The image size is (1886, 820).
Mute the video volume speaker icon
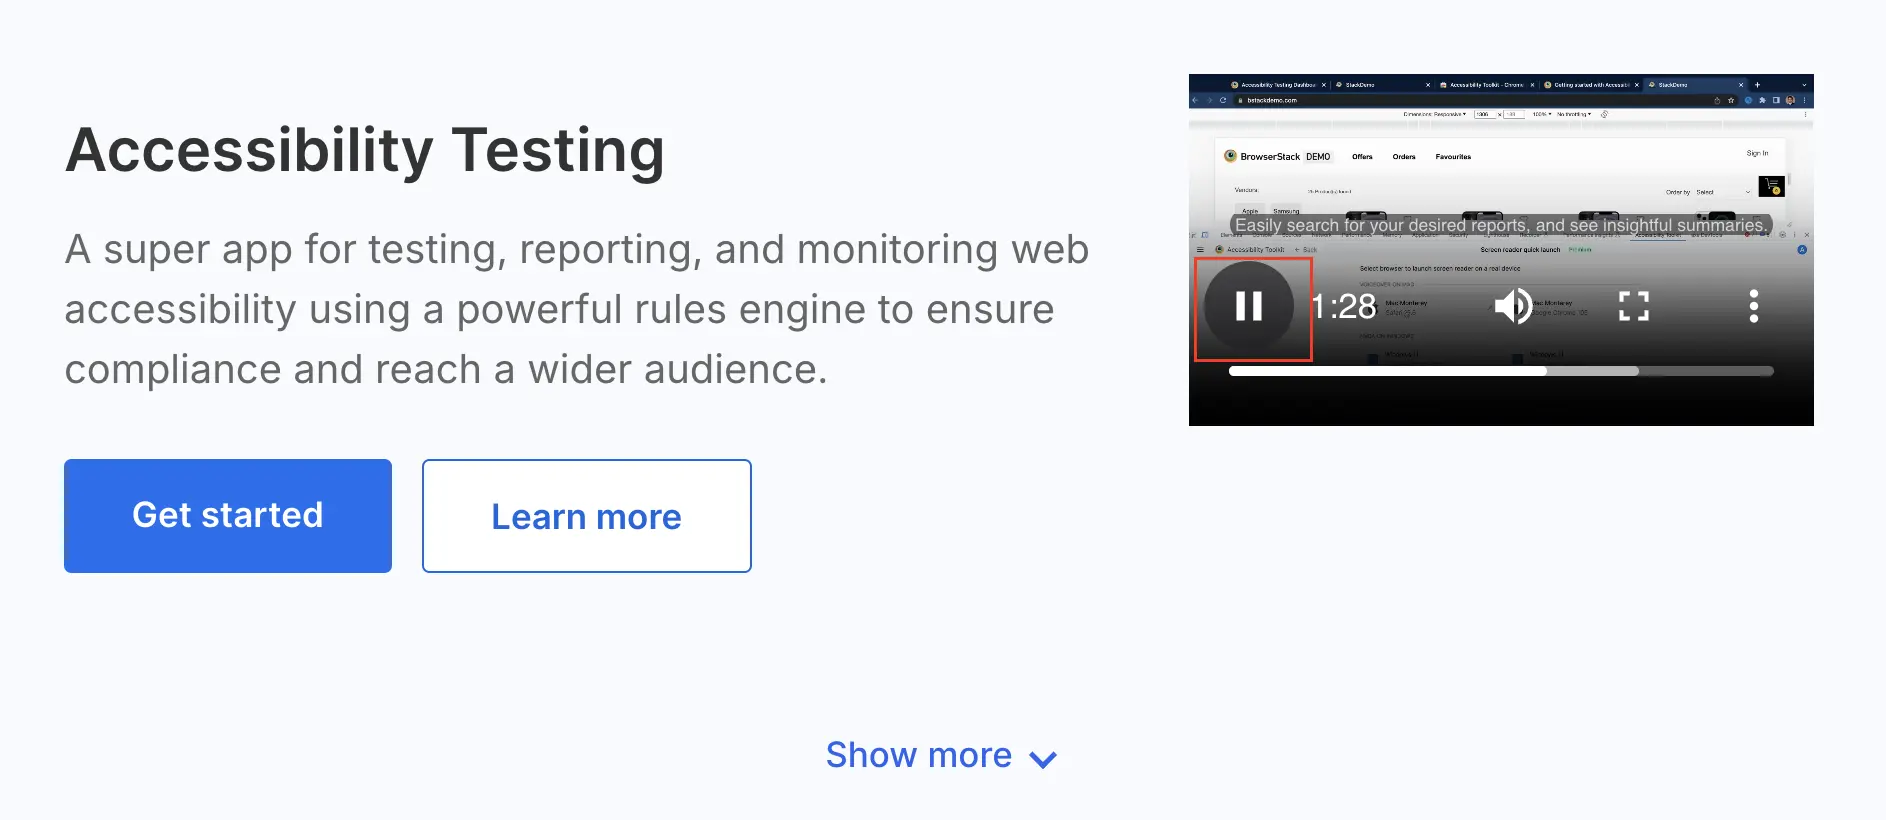[x=1513, y=306]
